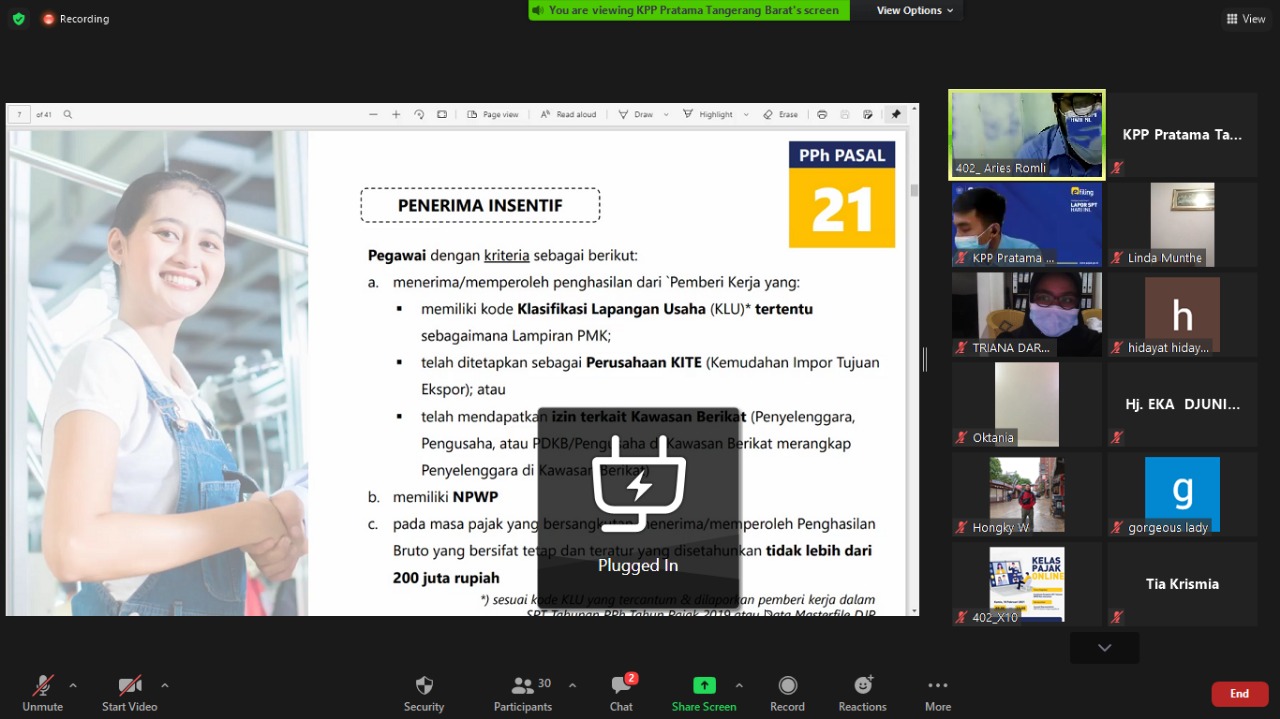Expand share options arrow beside Share Screen

click(739, 685)
